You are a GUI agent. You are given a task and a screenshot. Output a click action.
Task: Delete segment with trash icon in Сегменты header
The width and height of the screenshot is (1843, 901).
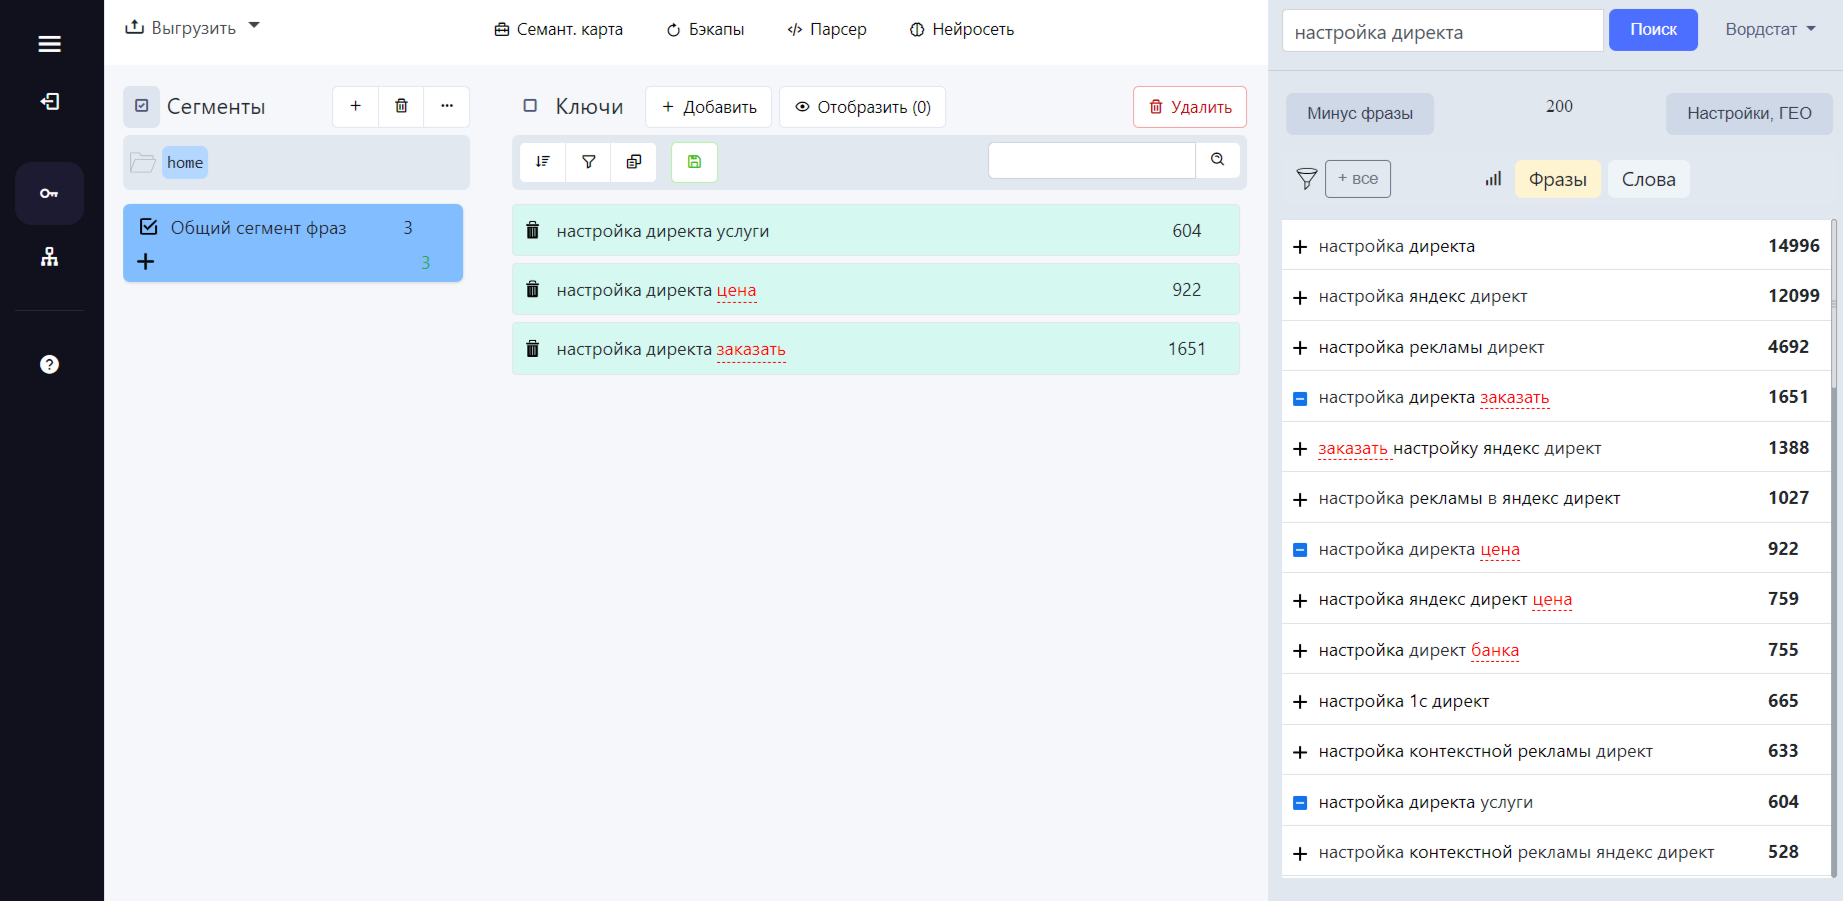coord(401,106)
